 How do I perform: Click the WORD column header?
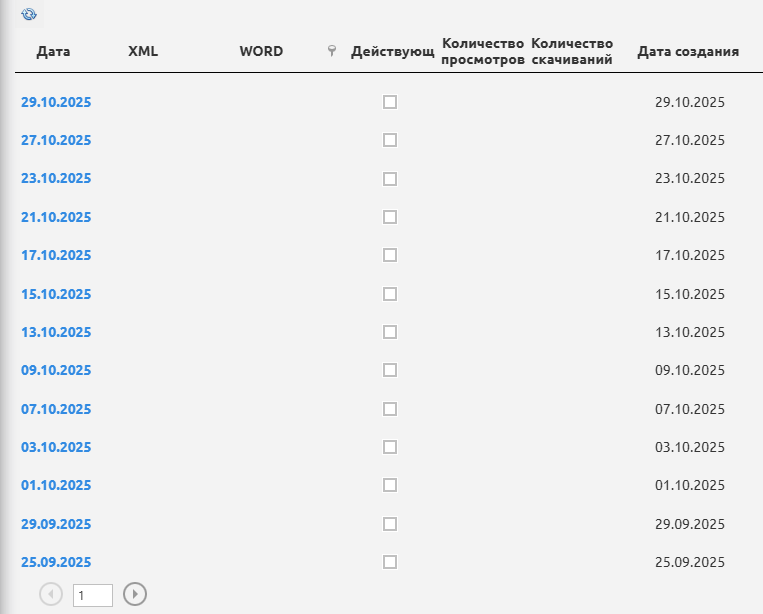(261, 51)
